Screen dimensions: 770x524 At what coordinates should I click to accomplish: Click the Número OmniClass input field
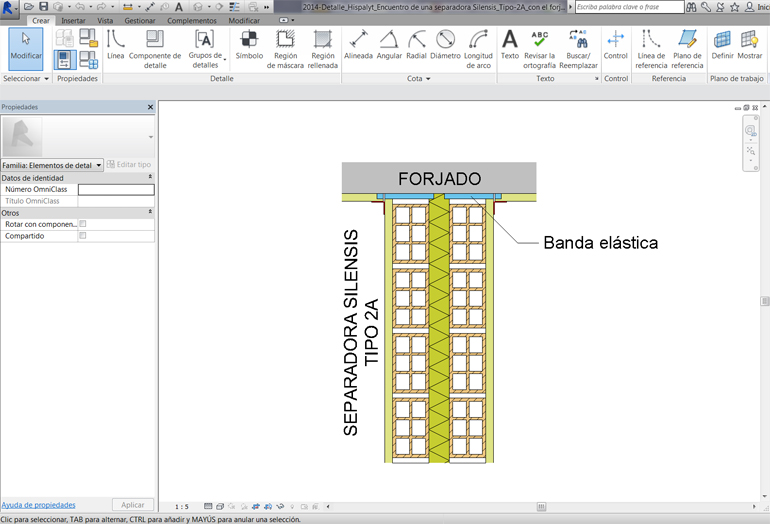(x=116, y=189)
